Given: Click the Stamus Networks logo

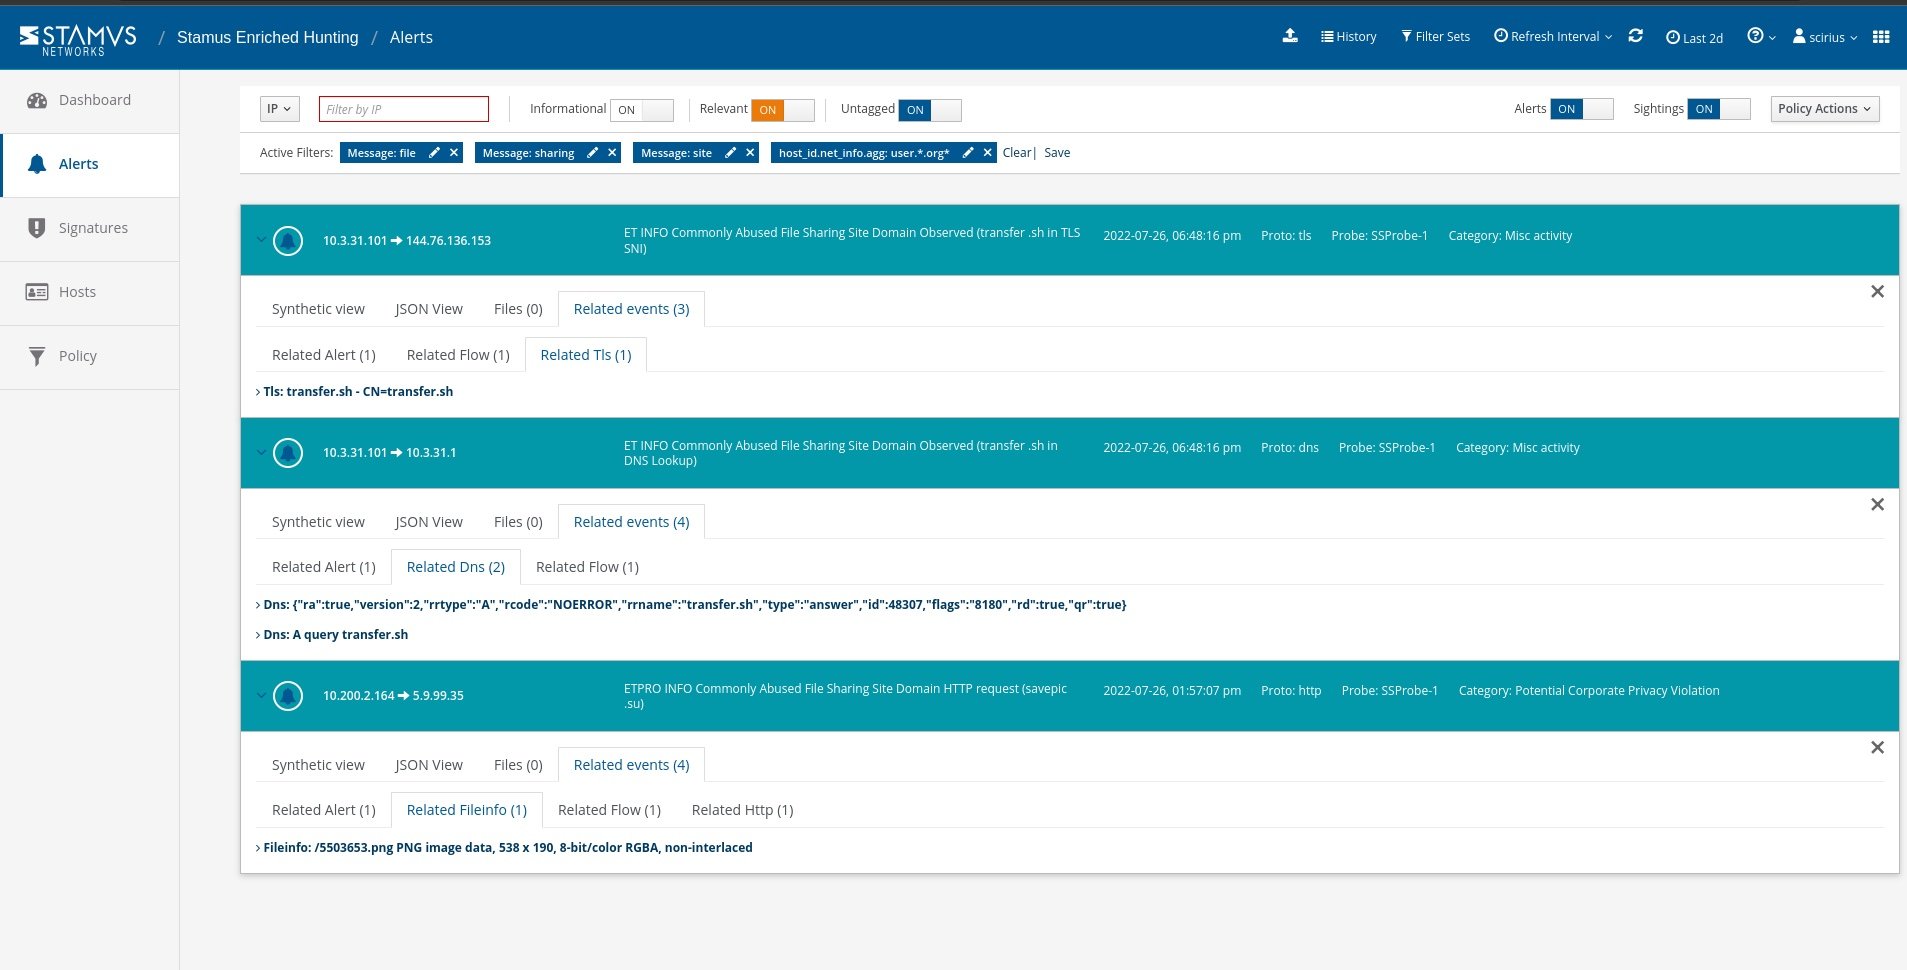Looking at the screenshot, I should pyautogui.click(x=78, y=39).
